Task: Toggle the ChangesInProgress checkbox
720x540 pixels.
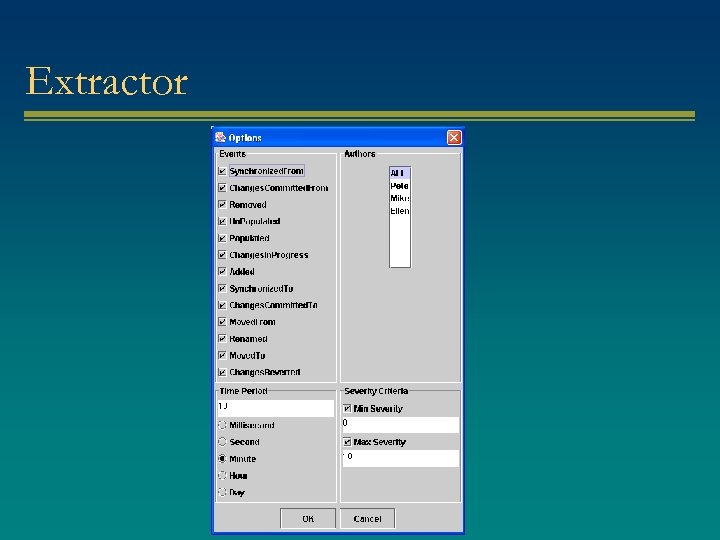Action: coord(222,255)
